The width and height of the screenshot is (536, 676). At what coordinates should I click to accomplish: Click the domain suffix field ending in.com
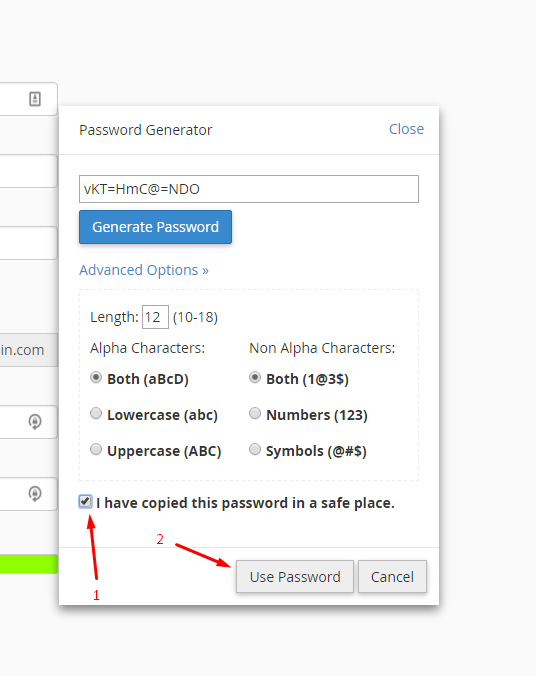28,350
